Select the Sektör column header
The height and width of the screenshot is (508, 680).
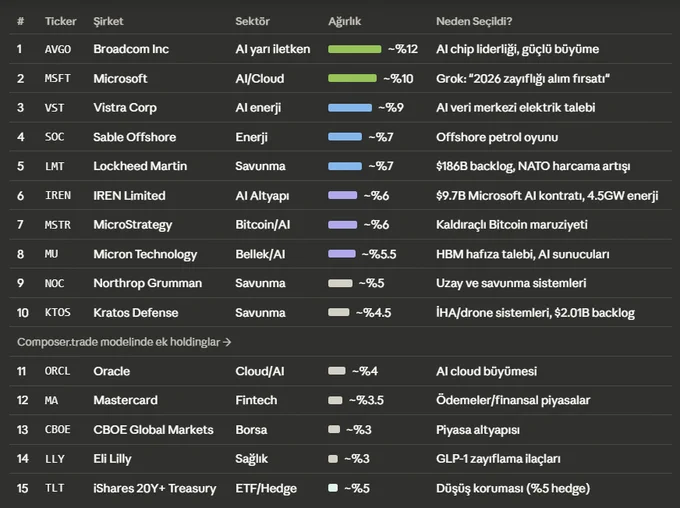coord(252,21)
